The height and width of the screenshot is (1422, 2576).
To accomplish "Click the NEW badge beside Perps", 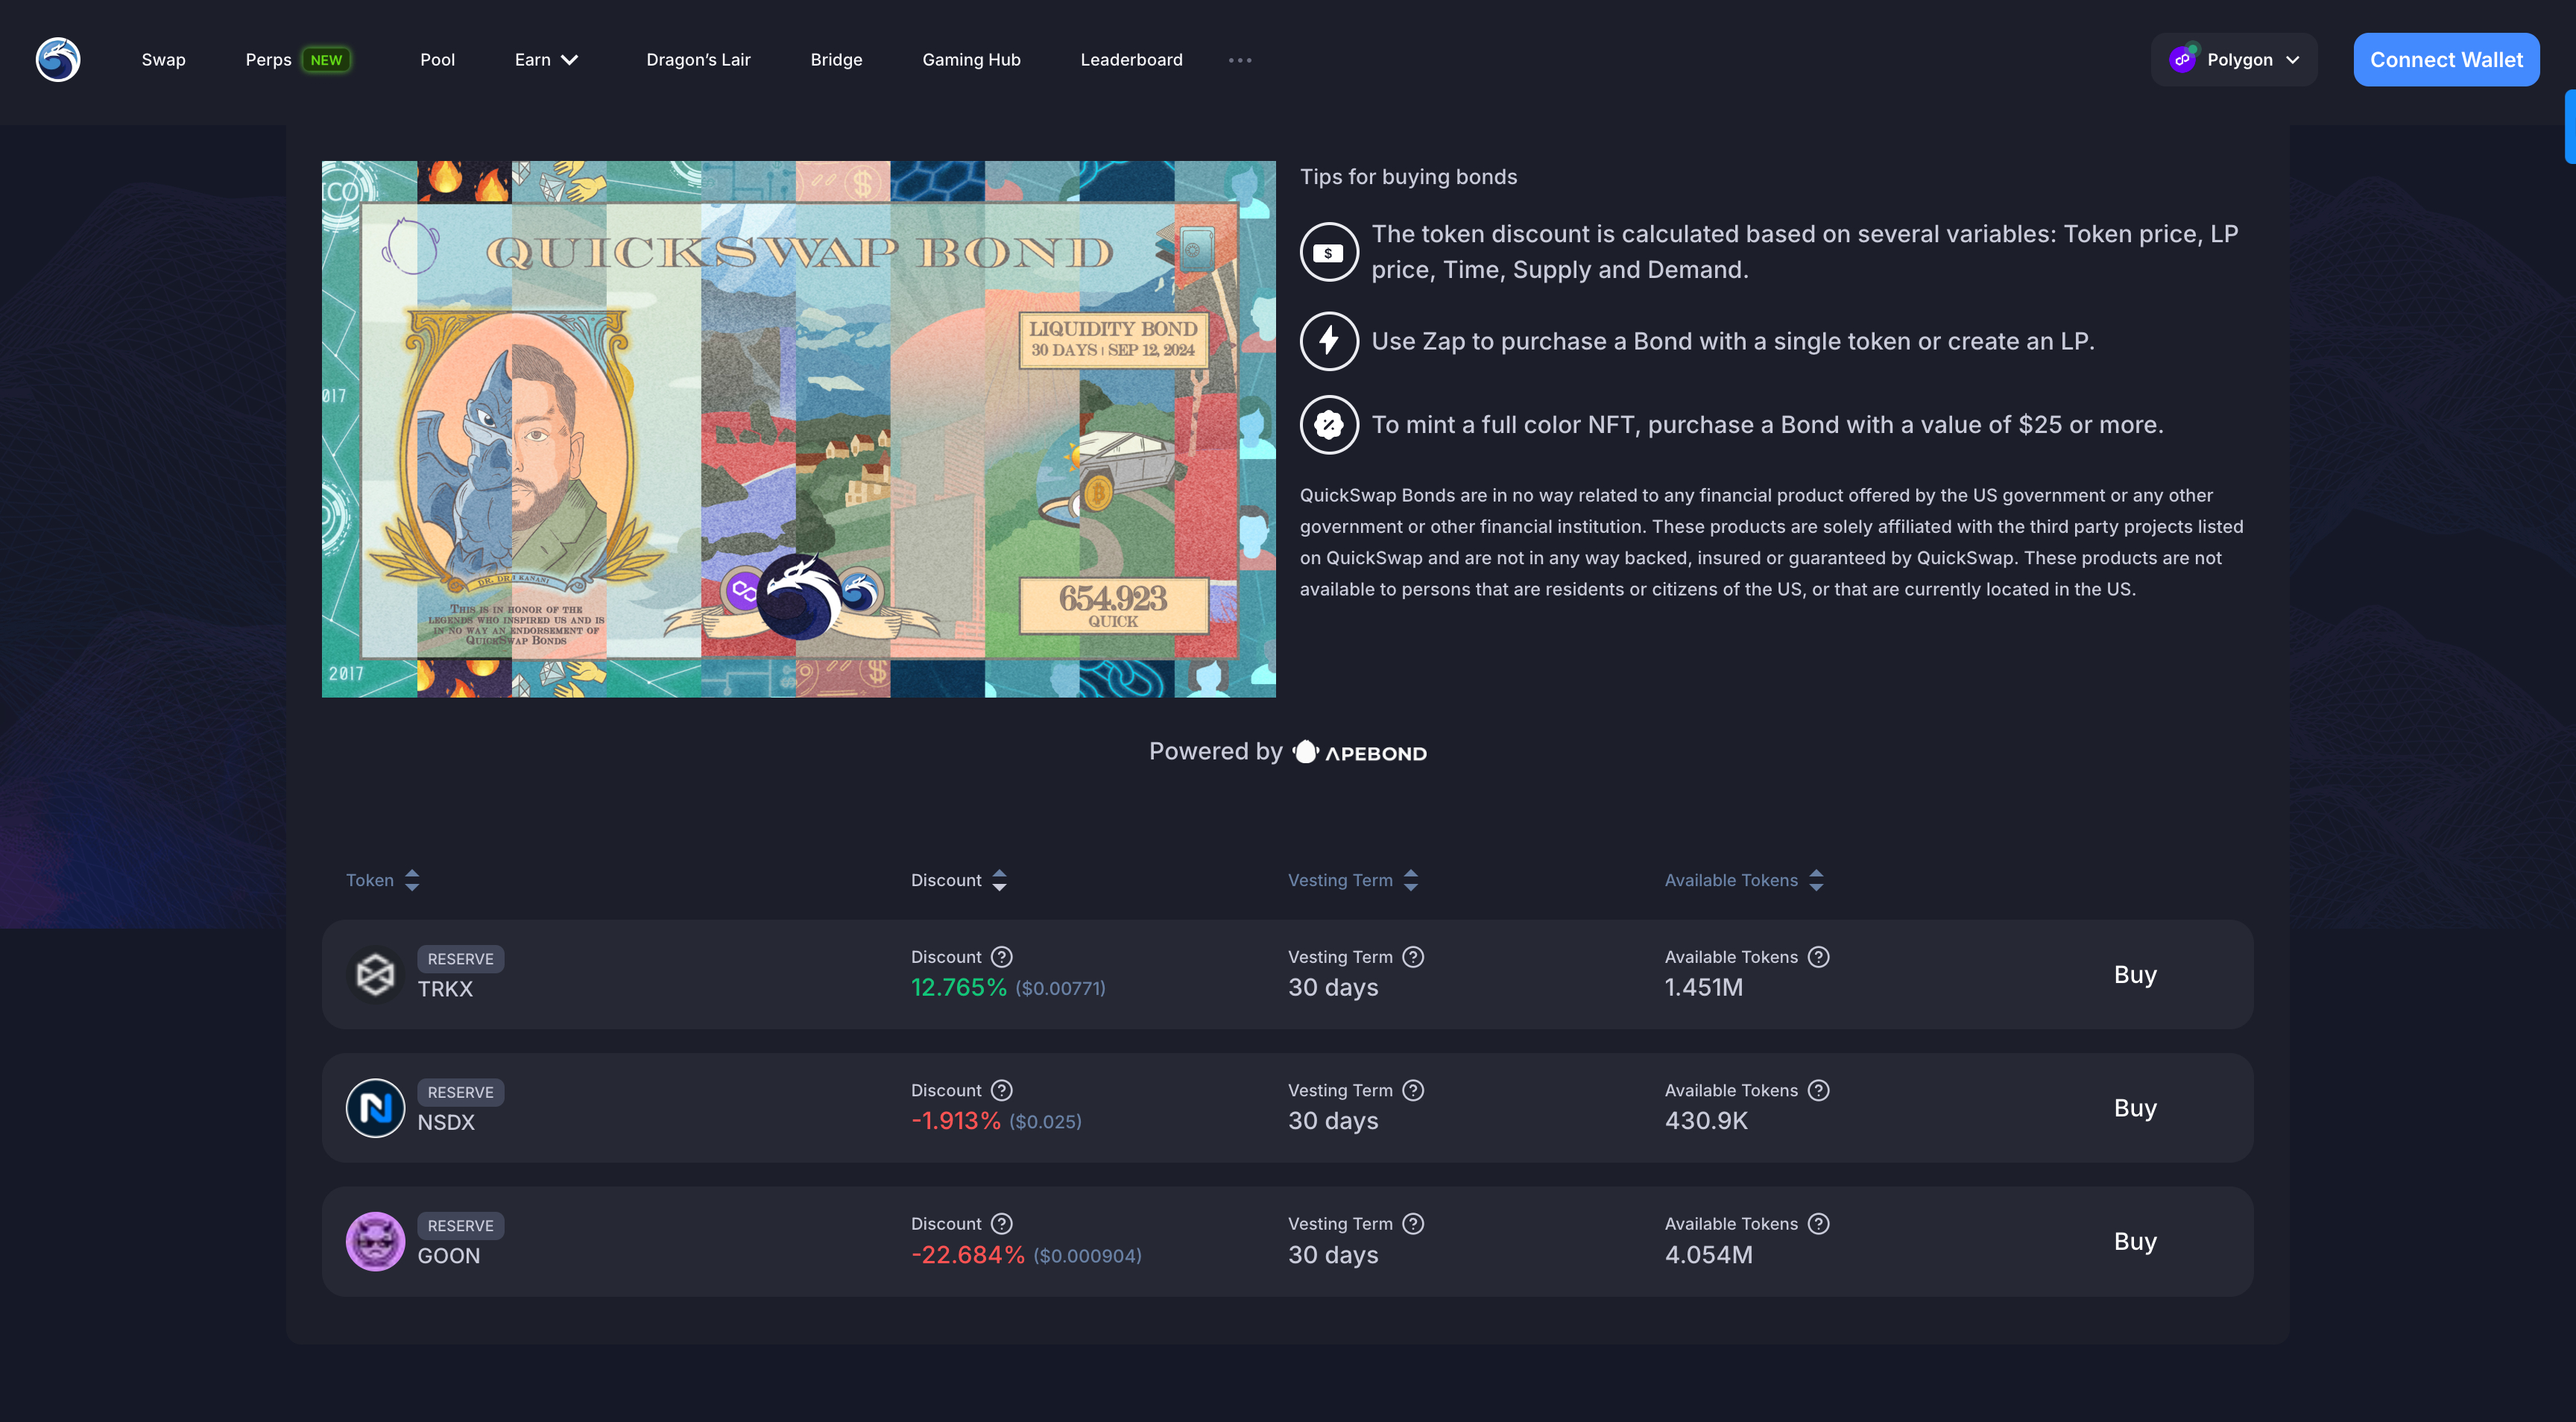I will 326,60.
